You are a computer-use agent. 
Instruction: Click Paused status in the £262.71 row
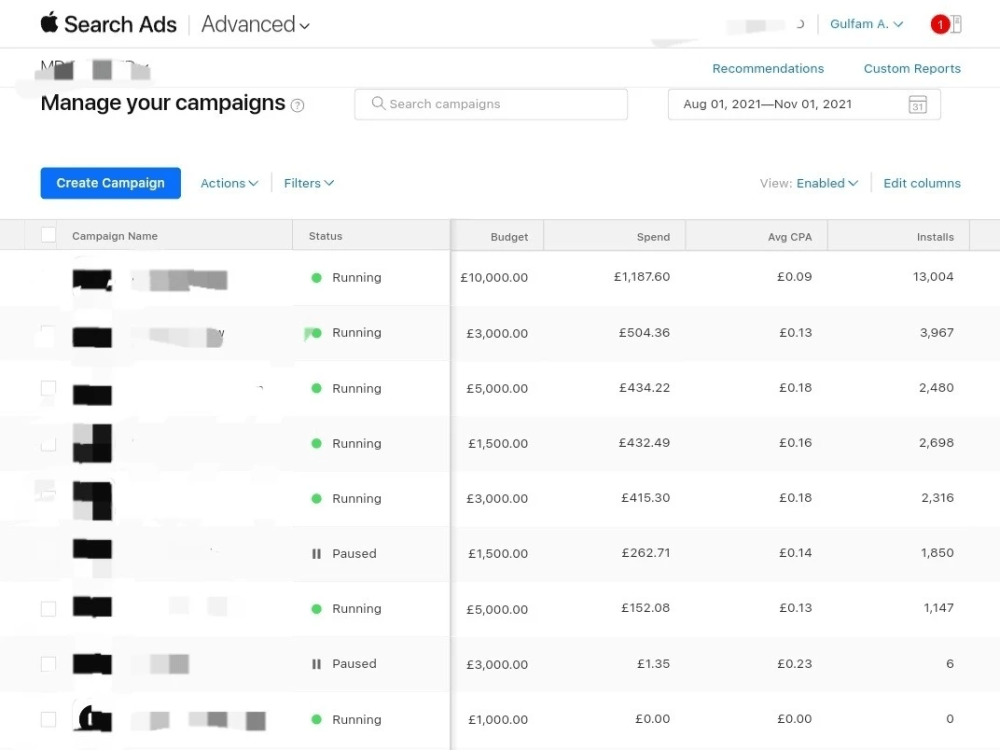coord(354,554)
